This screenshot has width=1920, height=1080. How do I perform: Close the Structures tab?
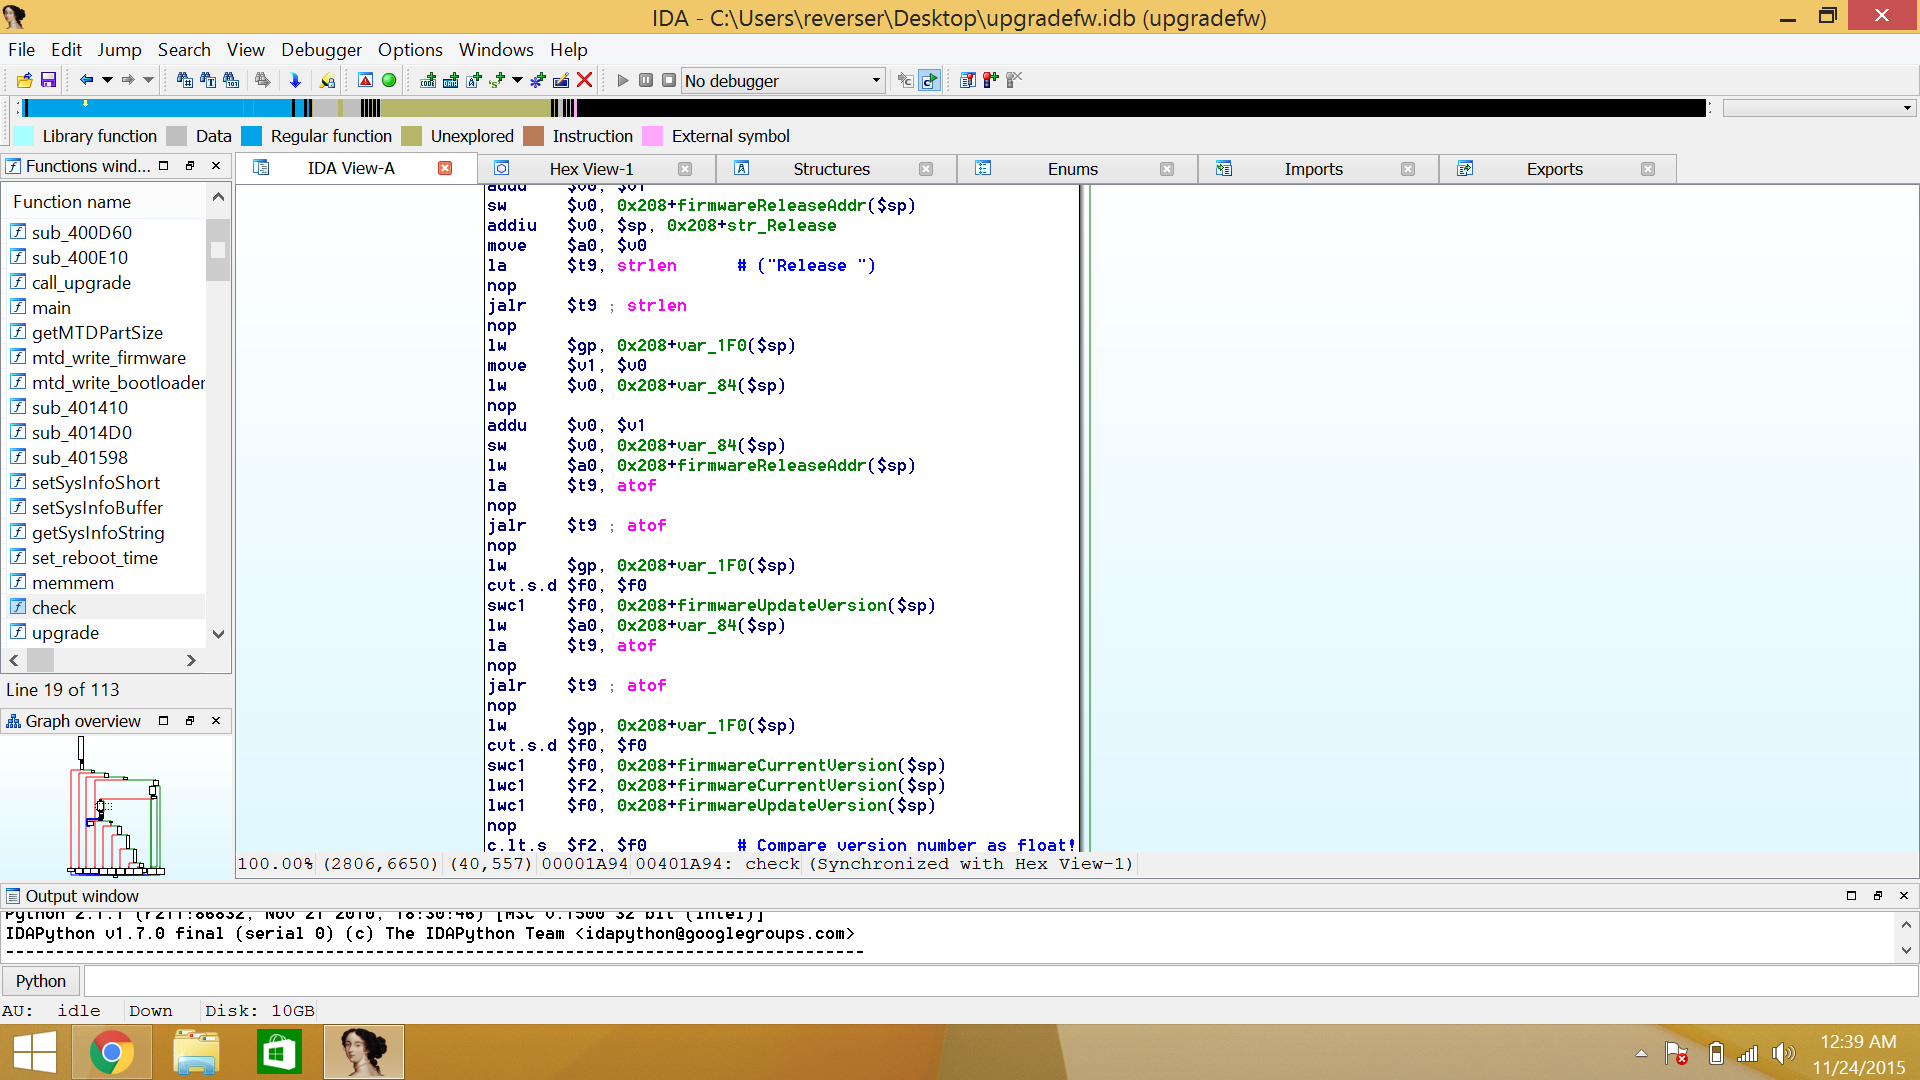click(926, 169)
